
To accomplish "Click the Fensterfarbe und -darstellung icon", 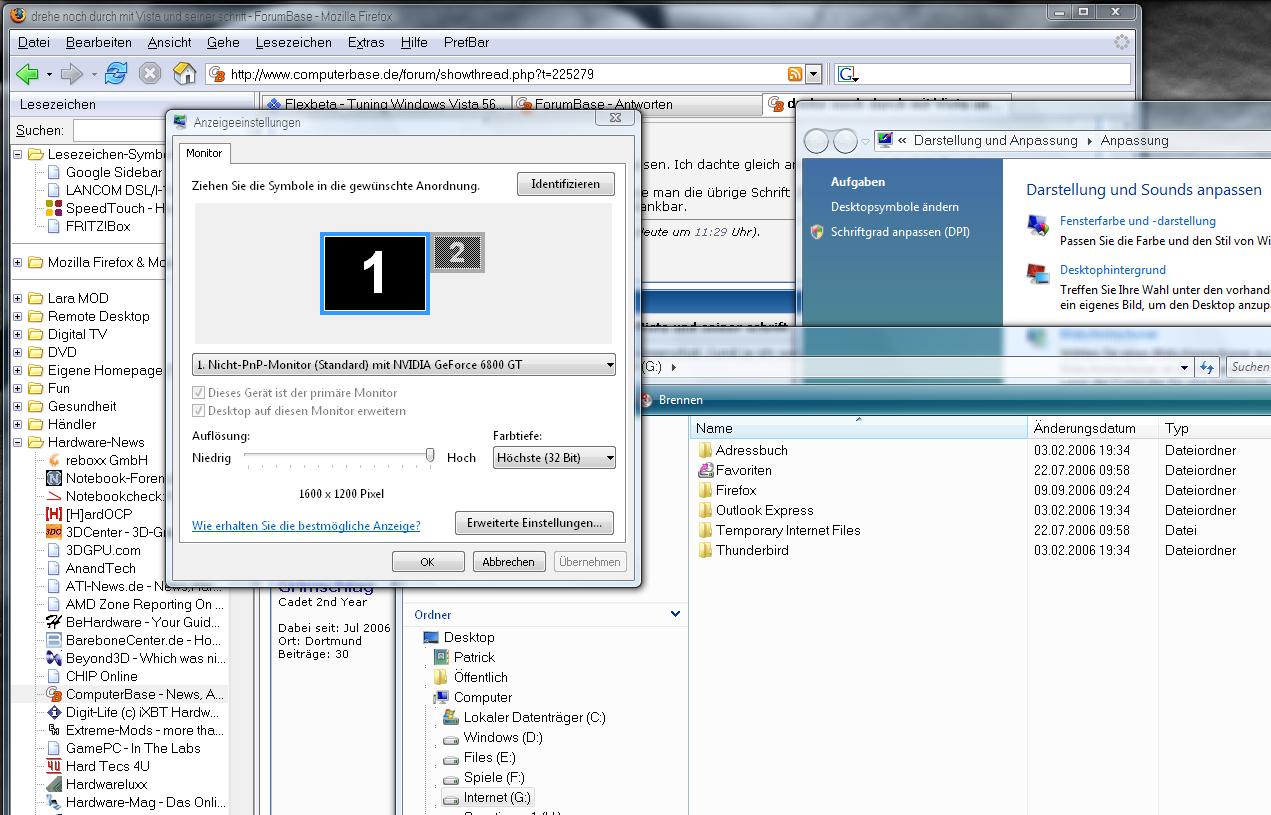I will point(1039,226).
